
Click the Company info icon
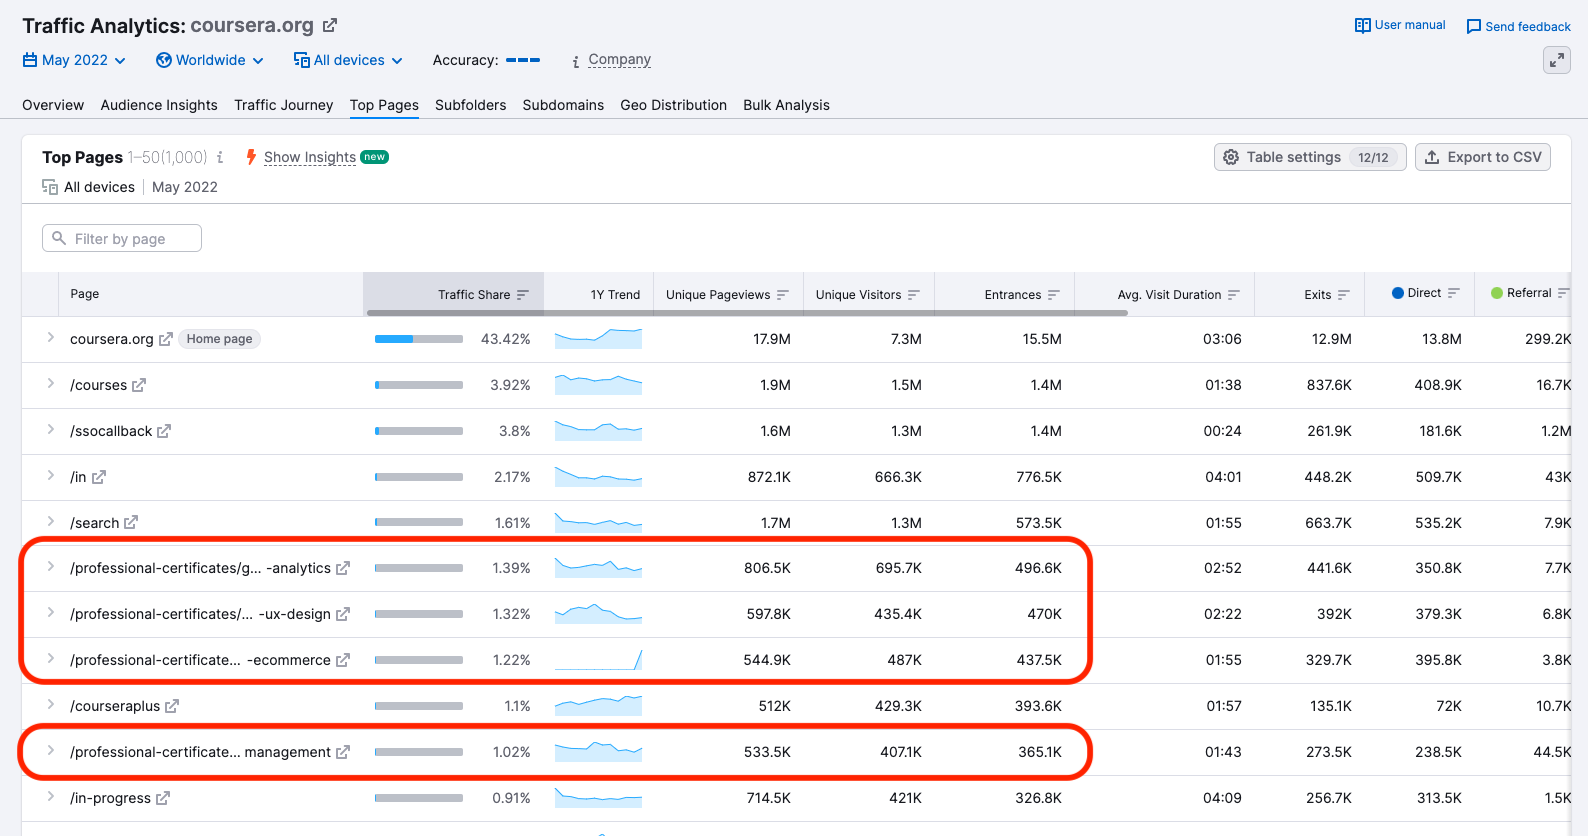click(x=575, y=61)
